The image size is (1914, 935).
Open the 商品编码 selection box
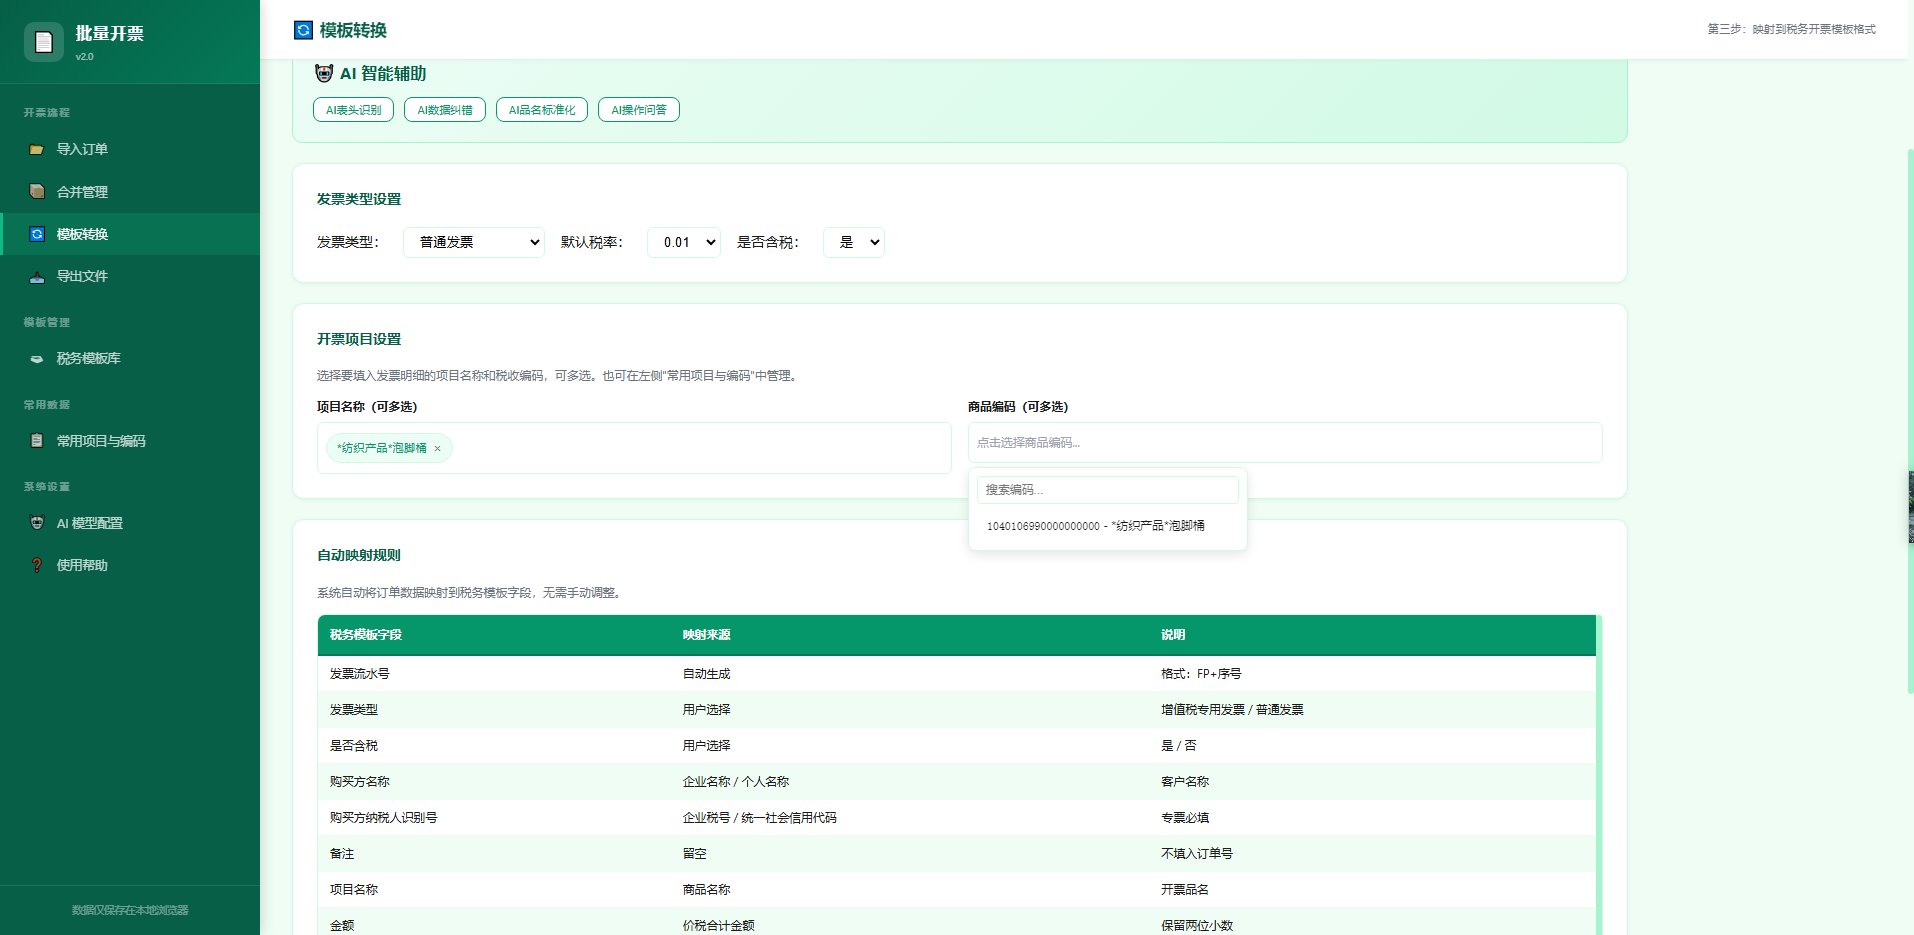(1285, 442)
